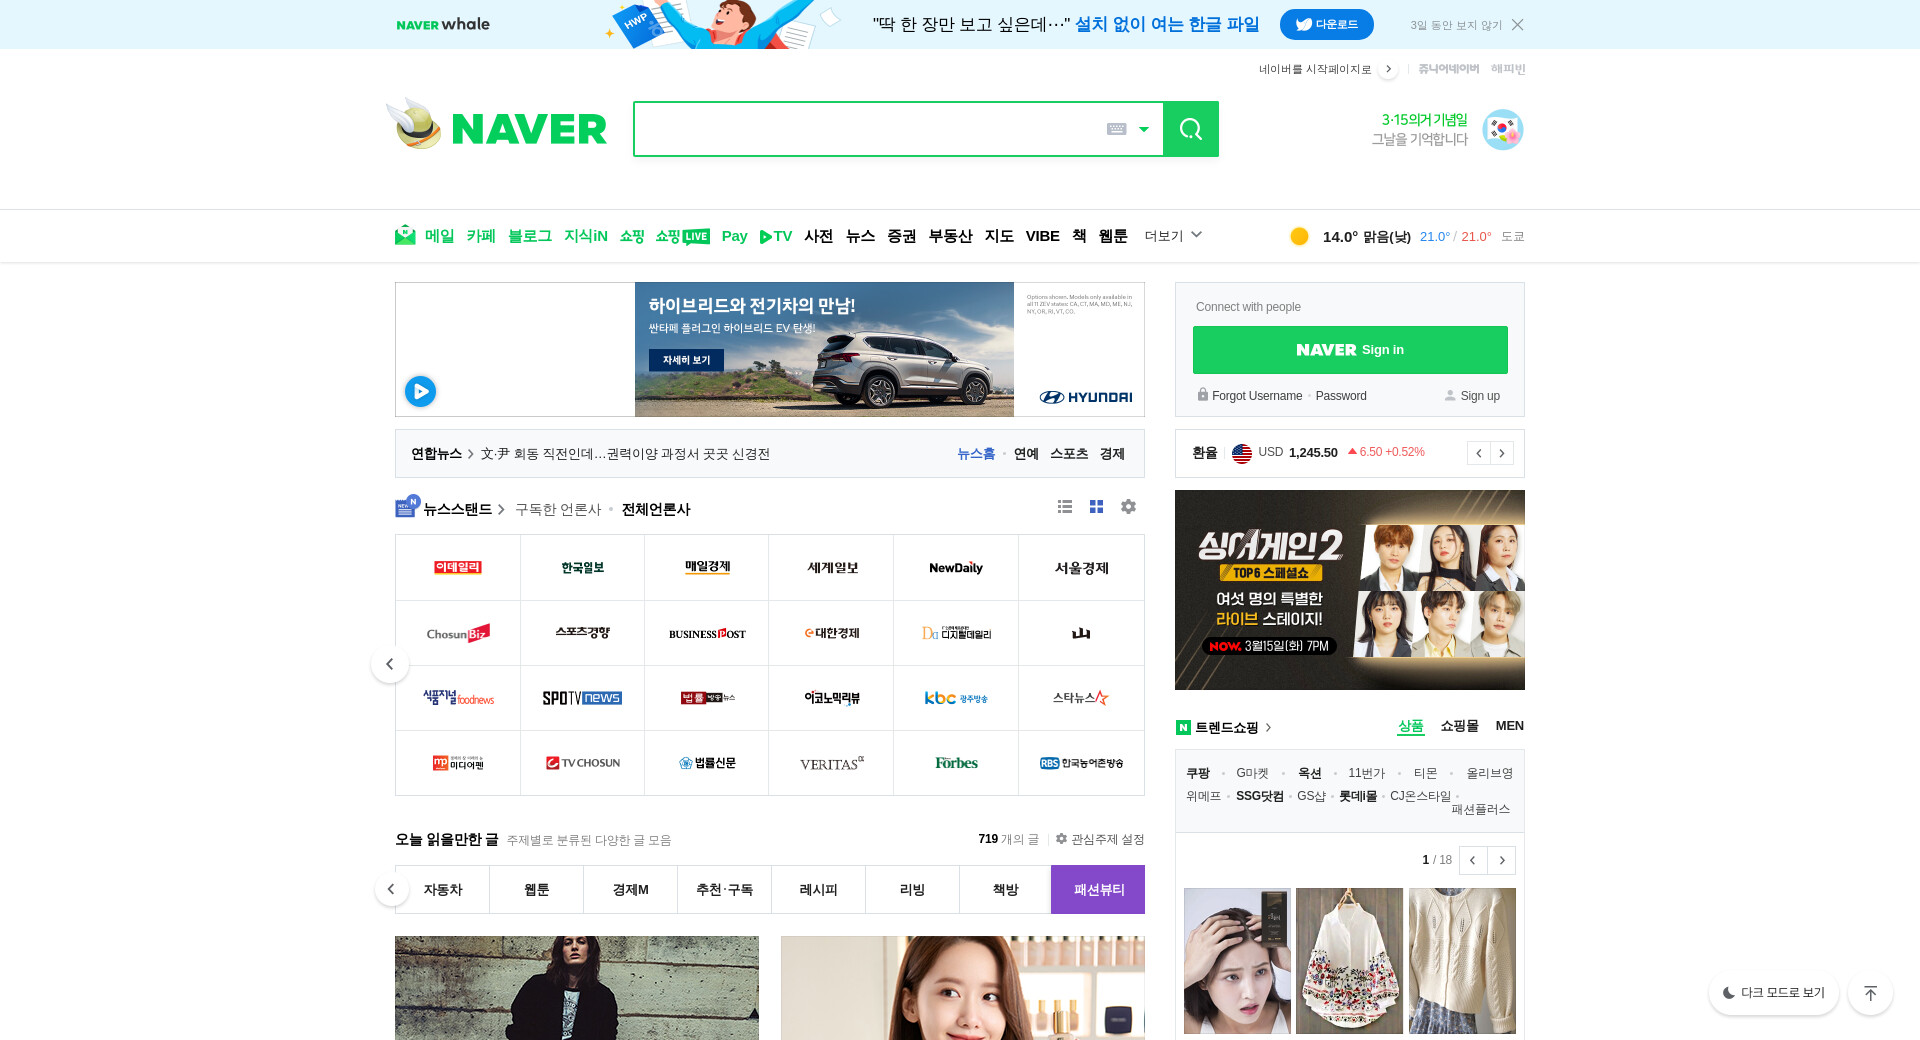Show previous topic tabs
The width and height of the screenshot is (1920, 1040).
click(391, 889)
